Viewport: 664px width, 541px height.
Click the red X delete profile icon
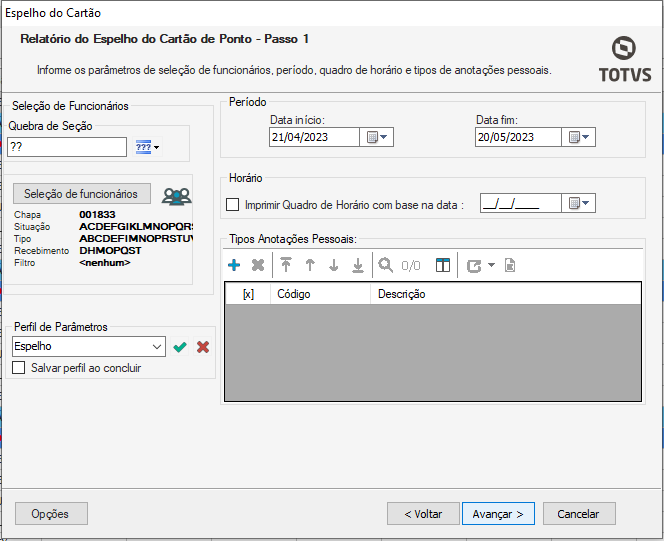tap(203, 347)
